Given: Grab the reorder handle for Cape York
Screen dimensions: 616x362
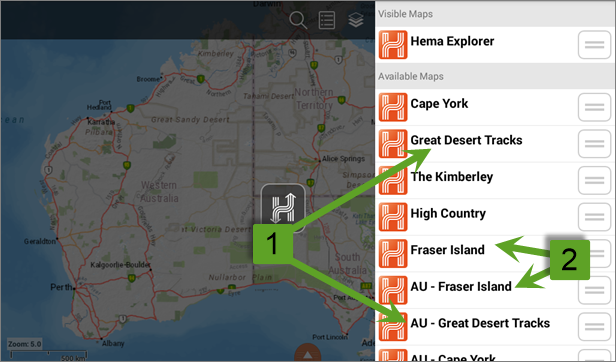Looking at the screenshot, I should point(594,107).
